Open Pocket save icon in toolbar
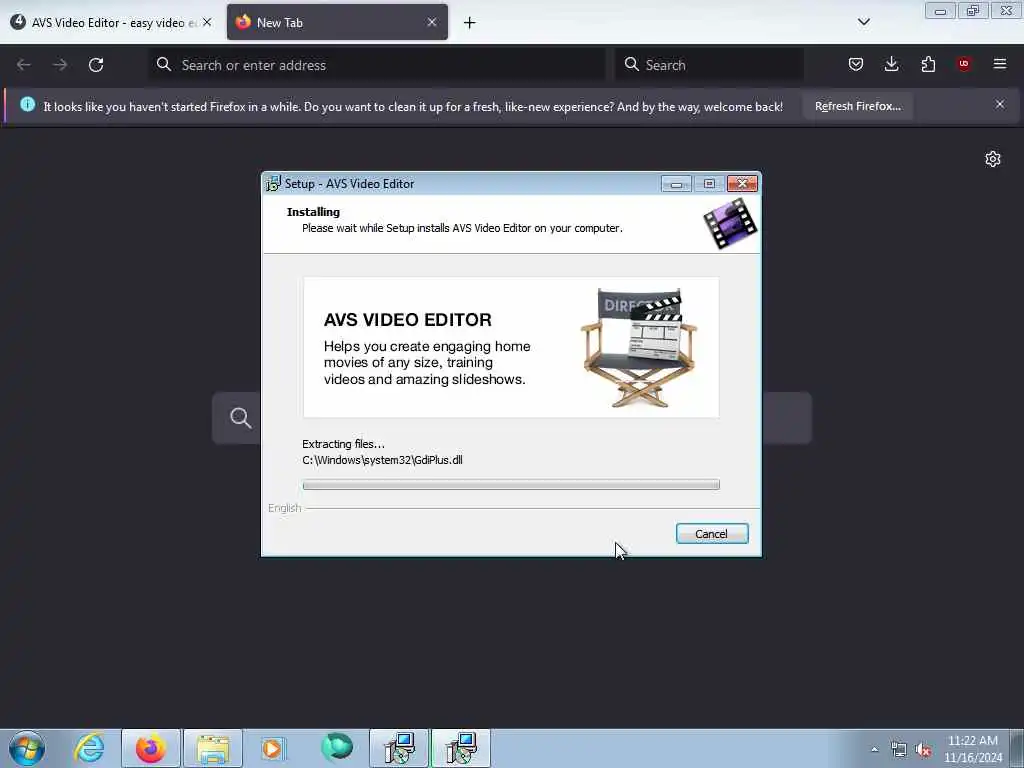The image size is (1024, 768). click(x=856, y=64)
